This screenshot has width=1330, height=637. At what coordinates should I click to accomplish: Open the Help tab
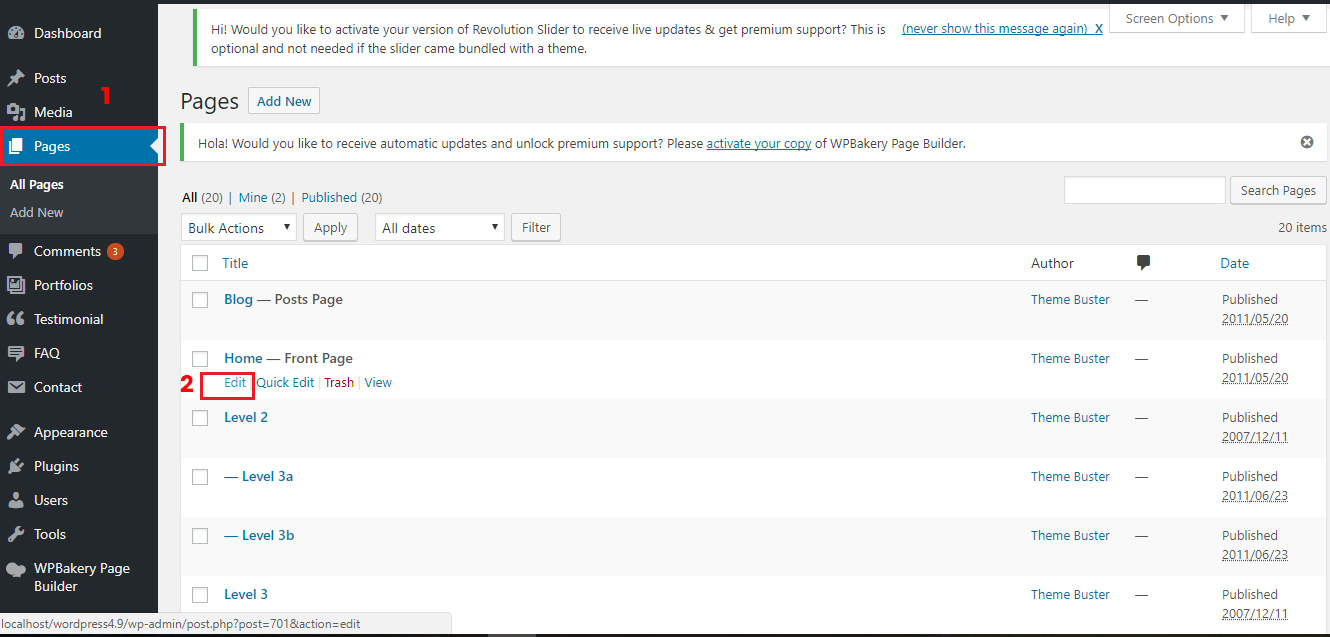tap(1289, 18)
